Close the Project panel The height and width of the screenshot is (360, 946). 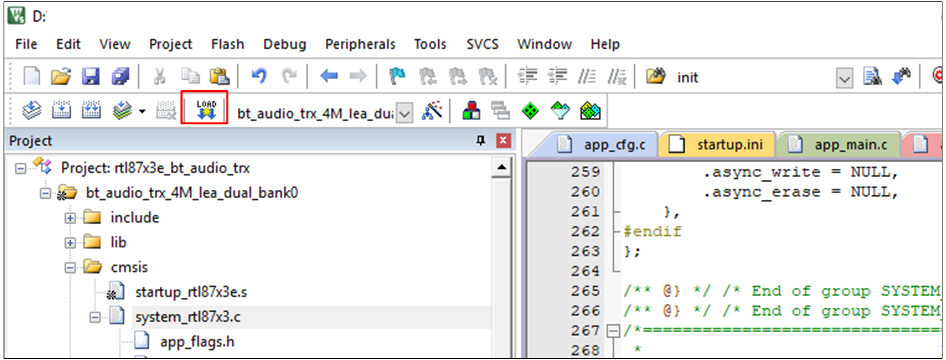point(503,141)
